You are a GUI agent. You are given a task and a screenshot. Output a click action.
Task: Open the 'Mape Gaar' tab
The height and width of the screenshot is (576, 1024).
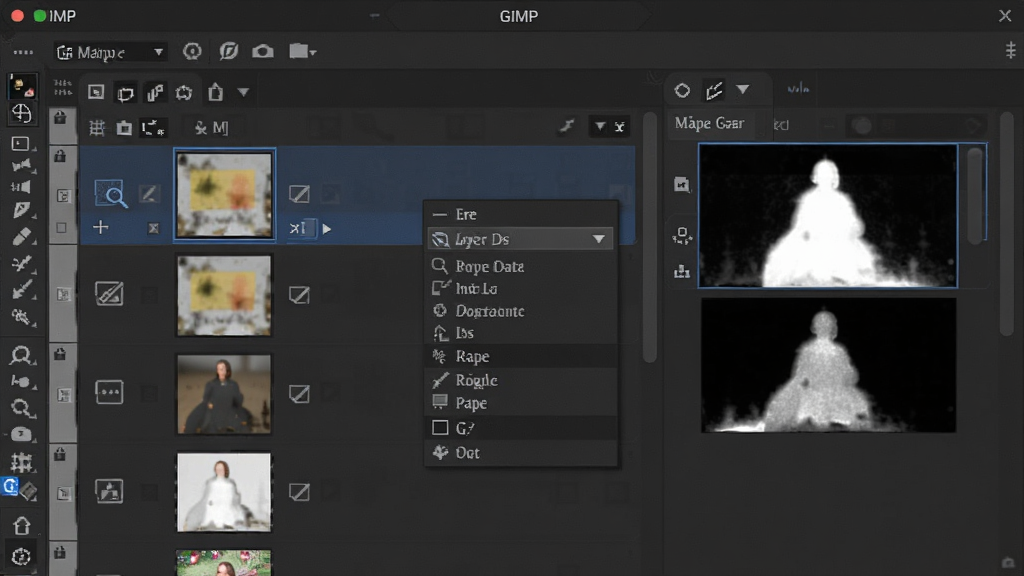(x=709, y=123)
